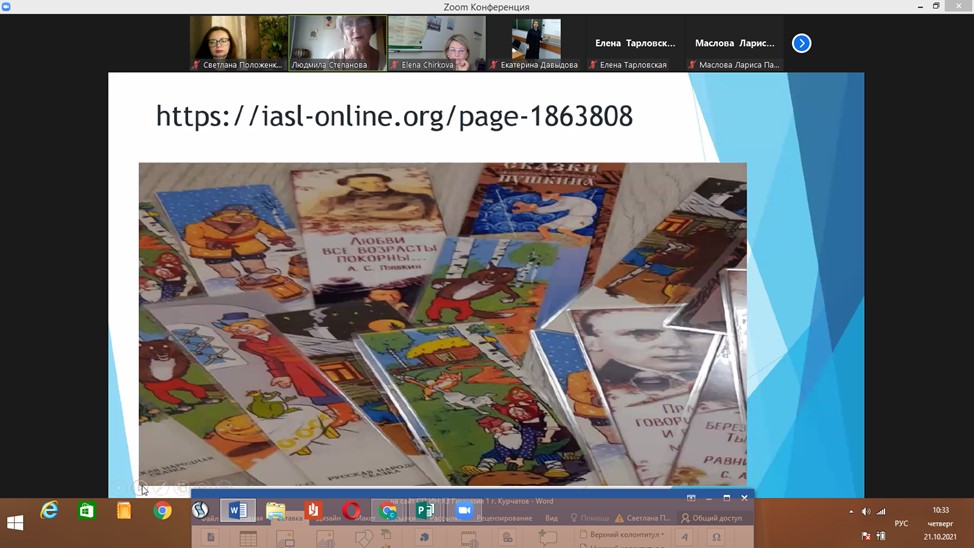Click the iasl-online.org page URL text

[x=394, y=116]
